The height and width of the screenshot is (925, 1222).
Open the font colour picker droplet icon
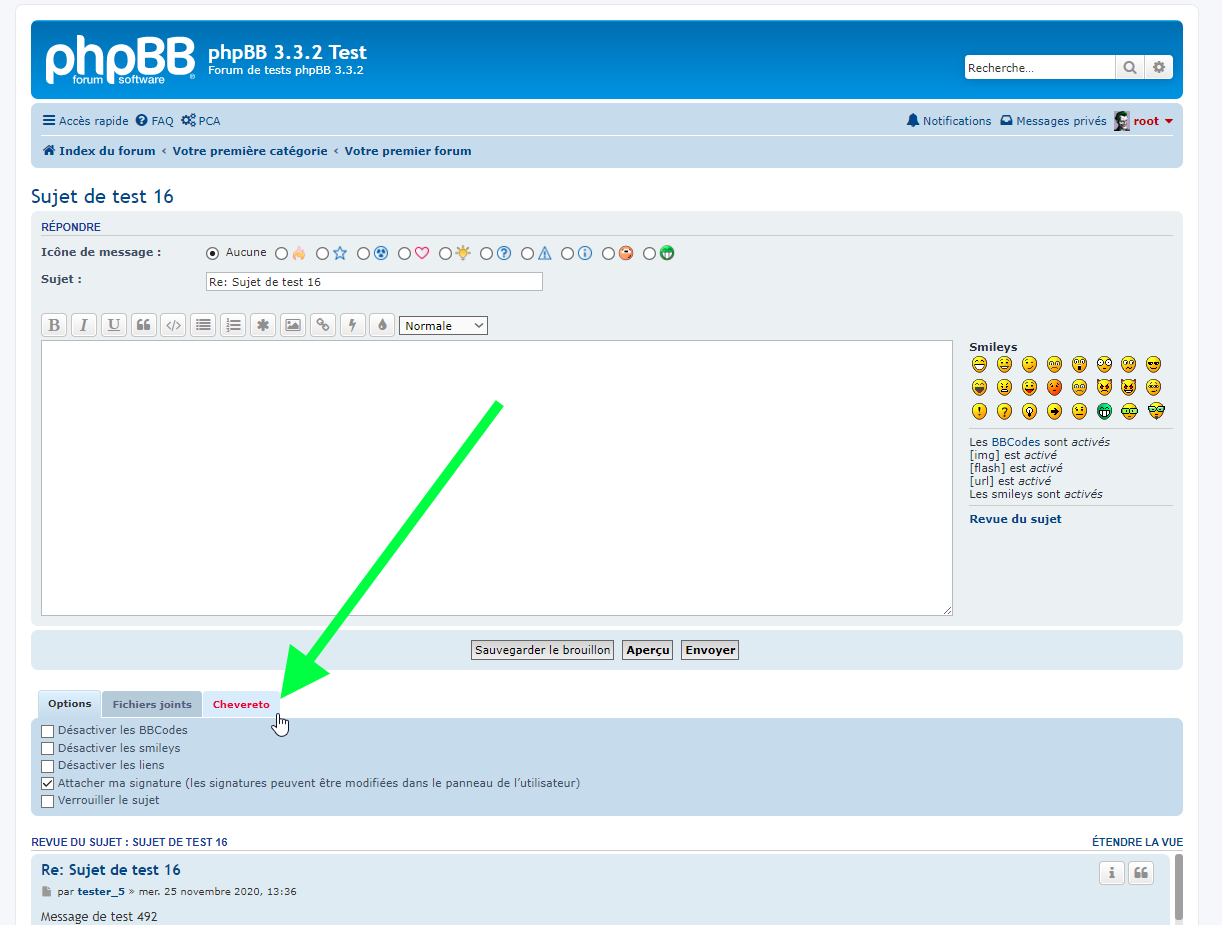382,325
